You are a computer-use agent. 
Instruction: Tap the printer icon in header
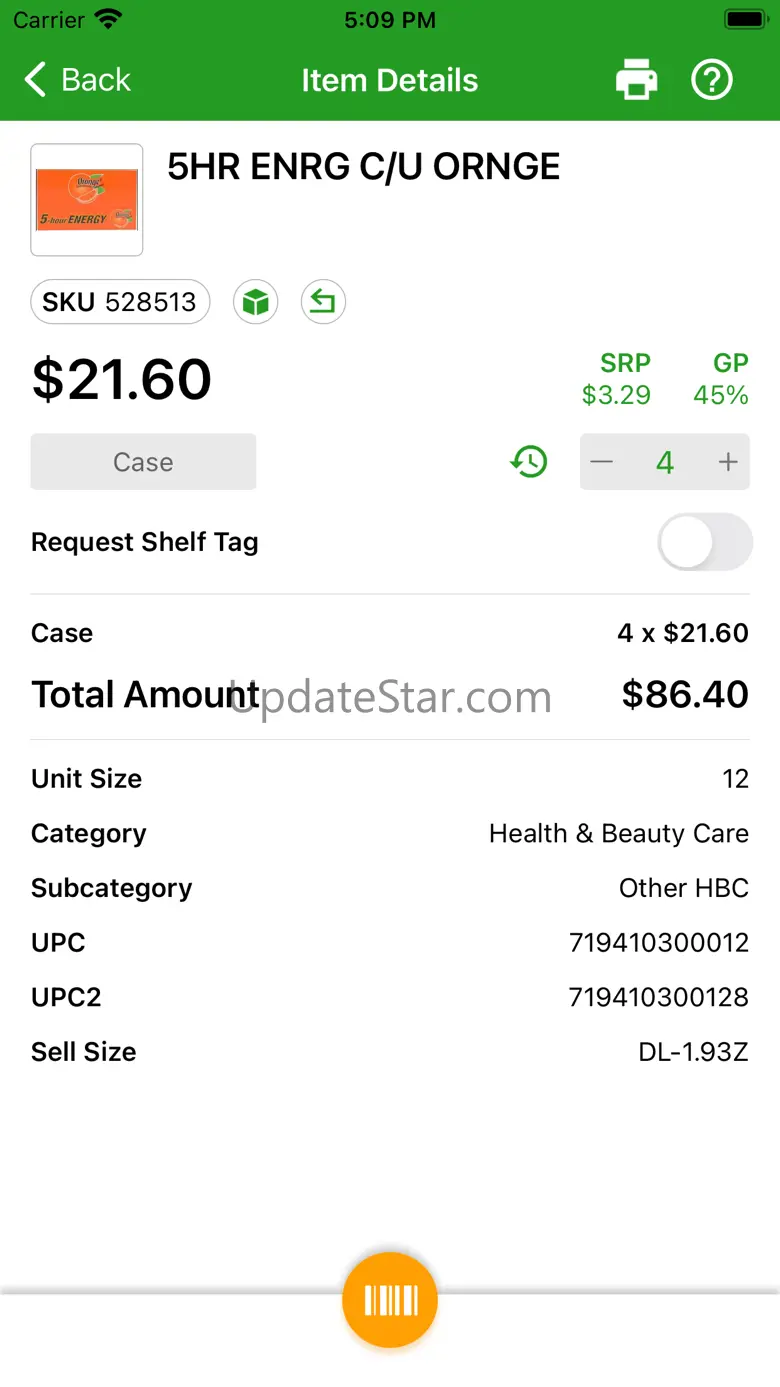click(x=636, y=80)
